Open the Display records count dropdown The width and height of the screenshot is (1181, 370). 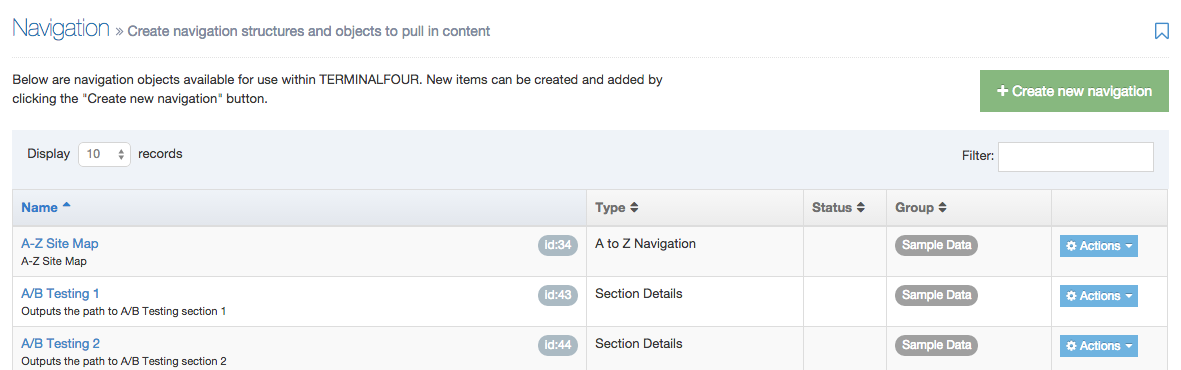point(105,154)
